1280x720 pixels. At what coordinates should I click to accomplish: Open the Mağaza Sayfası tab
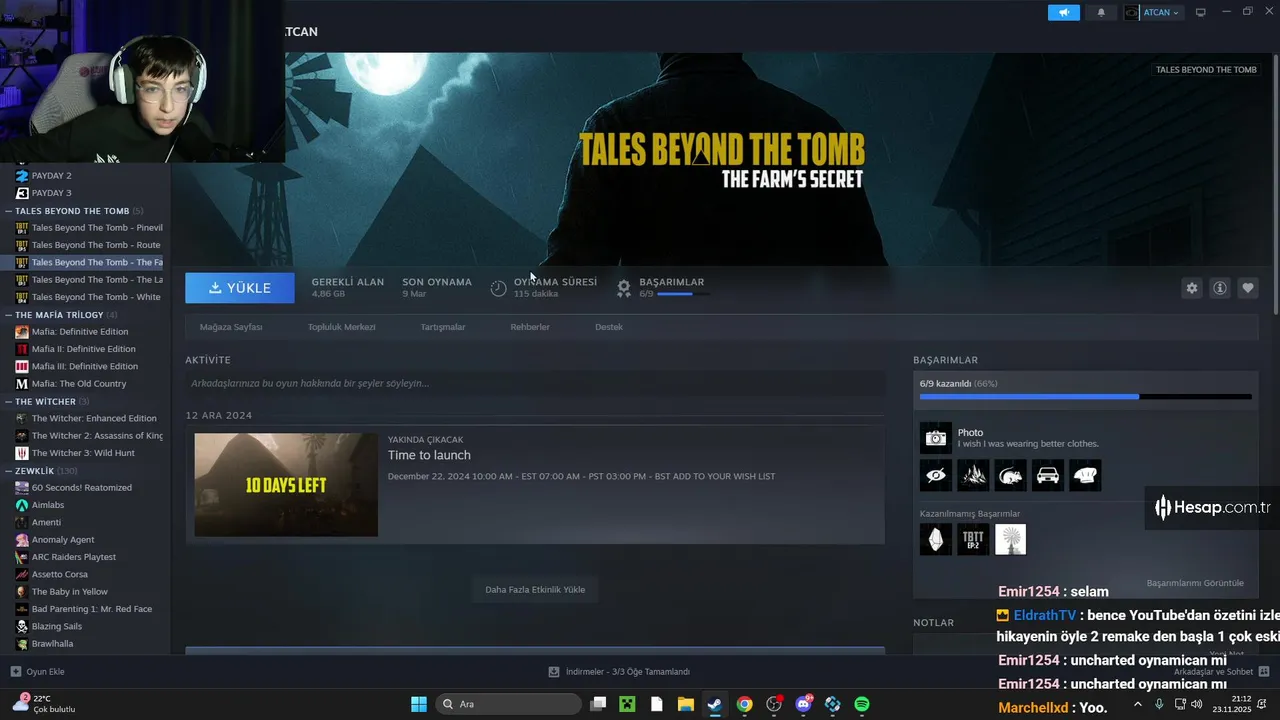[231, 327]
